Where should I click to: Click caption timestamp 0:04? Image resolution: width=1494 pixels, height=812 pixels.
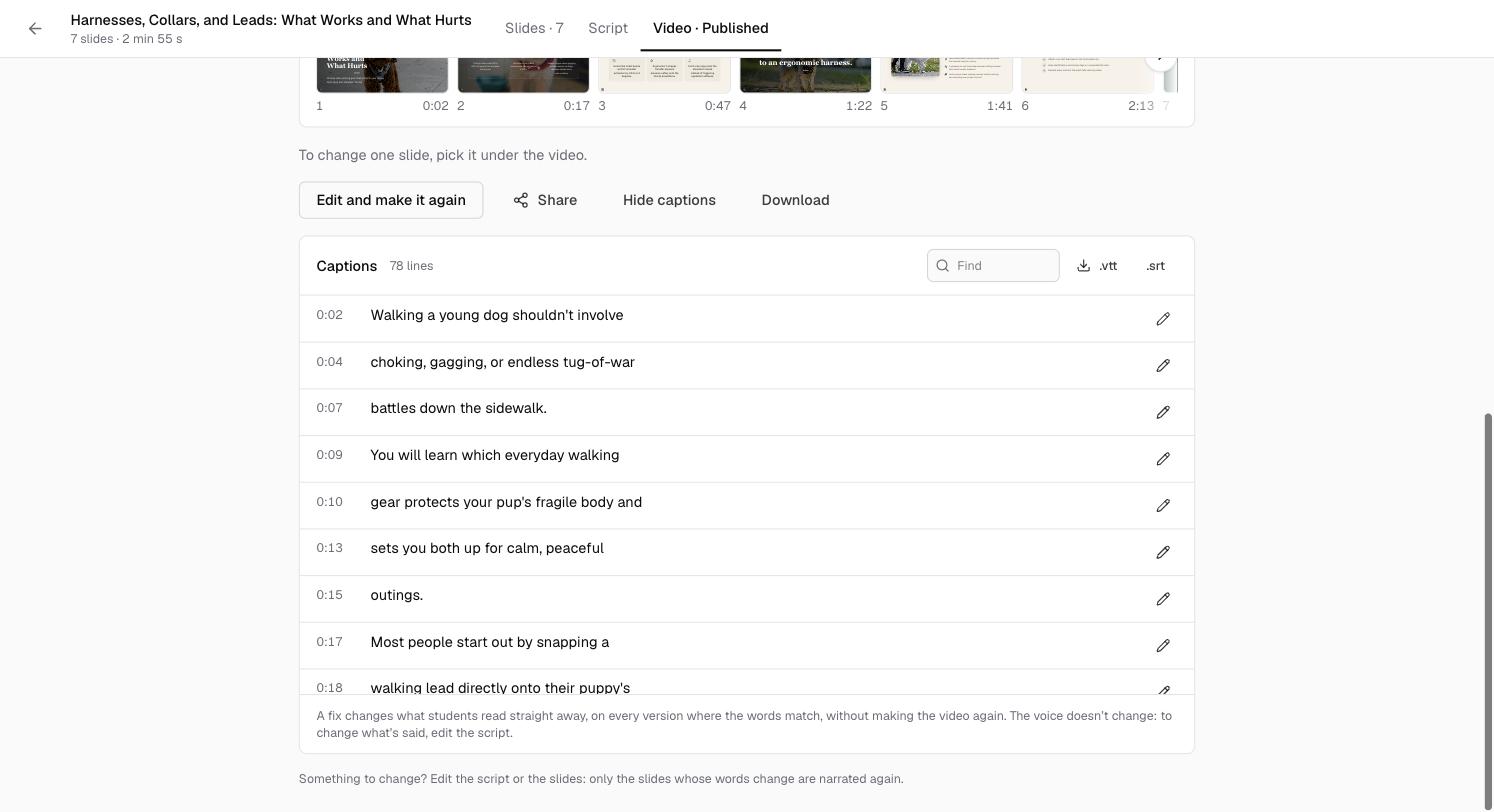(x=329, y=362)
